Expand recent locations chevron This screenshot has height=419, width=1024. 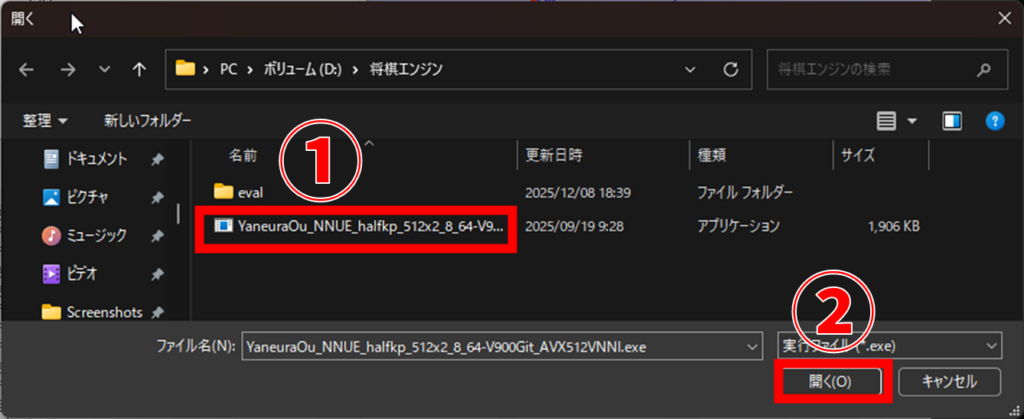pos(102,70)
